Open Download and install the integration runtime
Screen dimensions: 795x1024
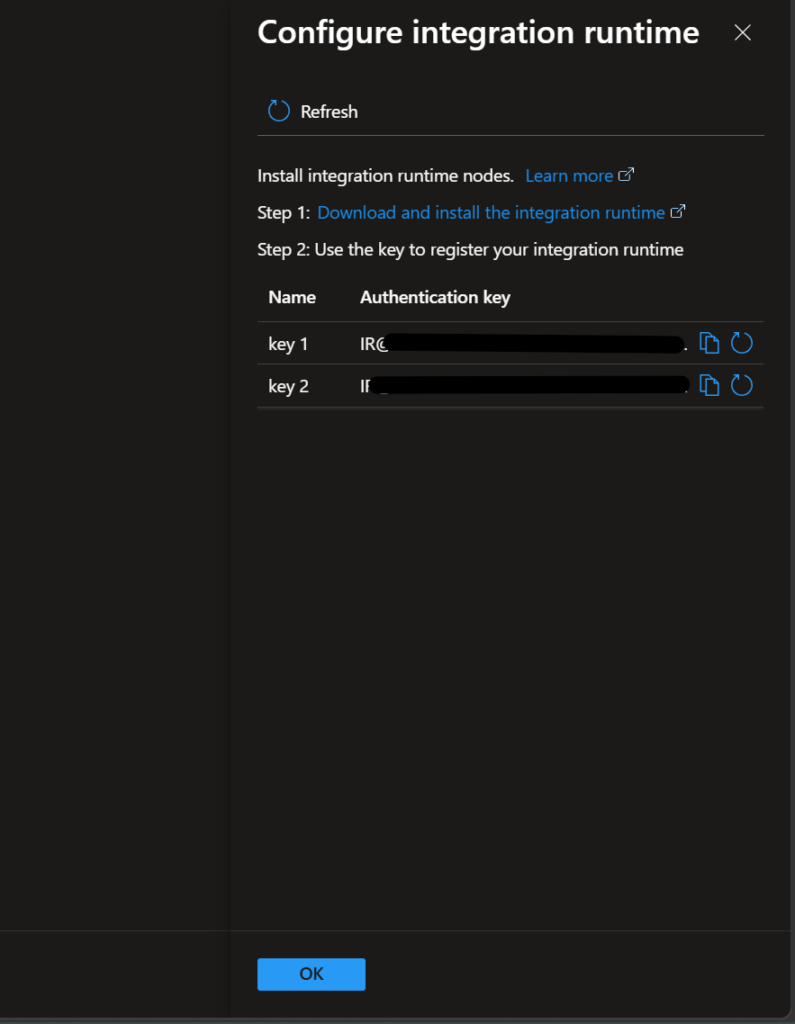490,213
